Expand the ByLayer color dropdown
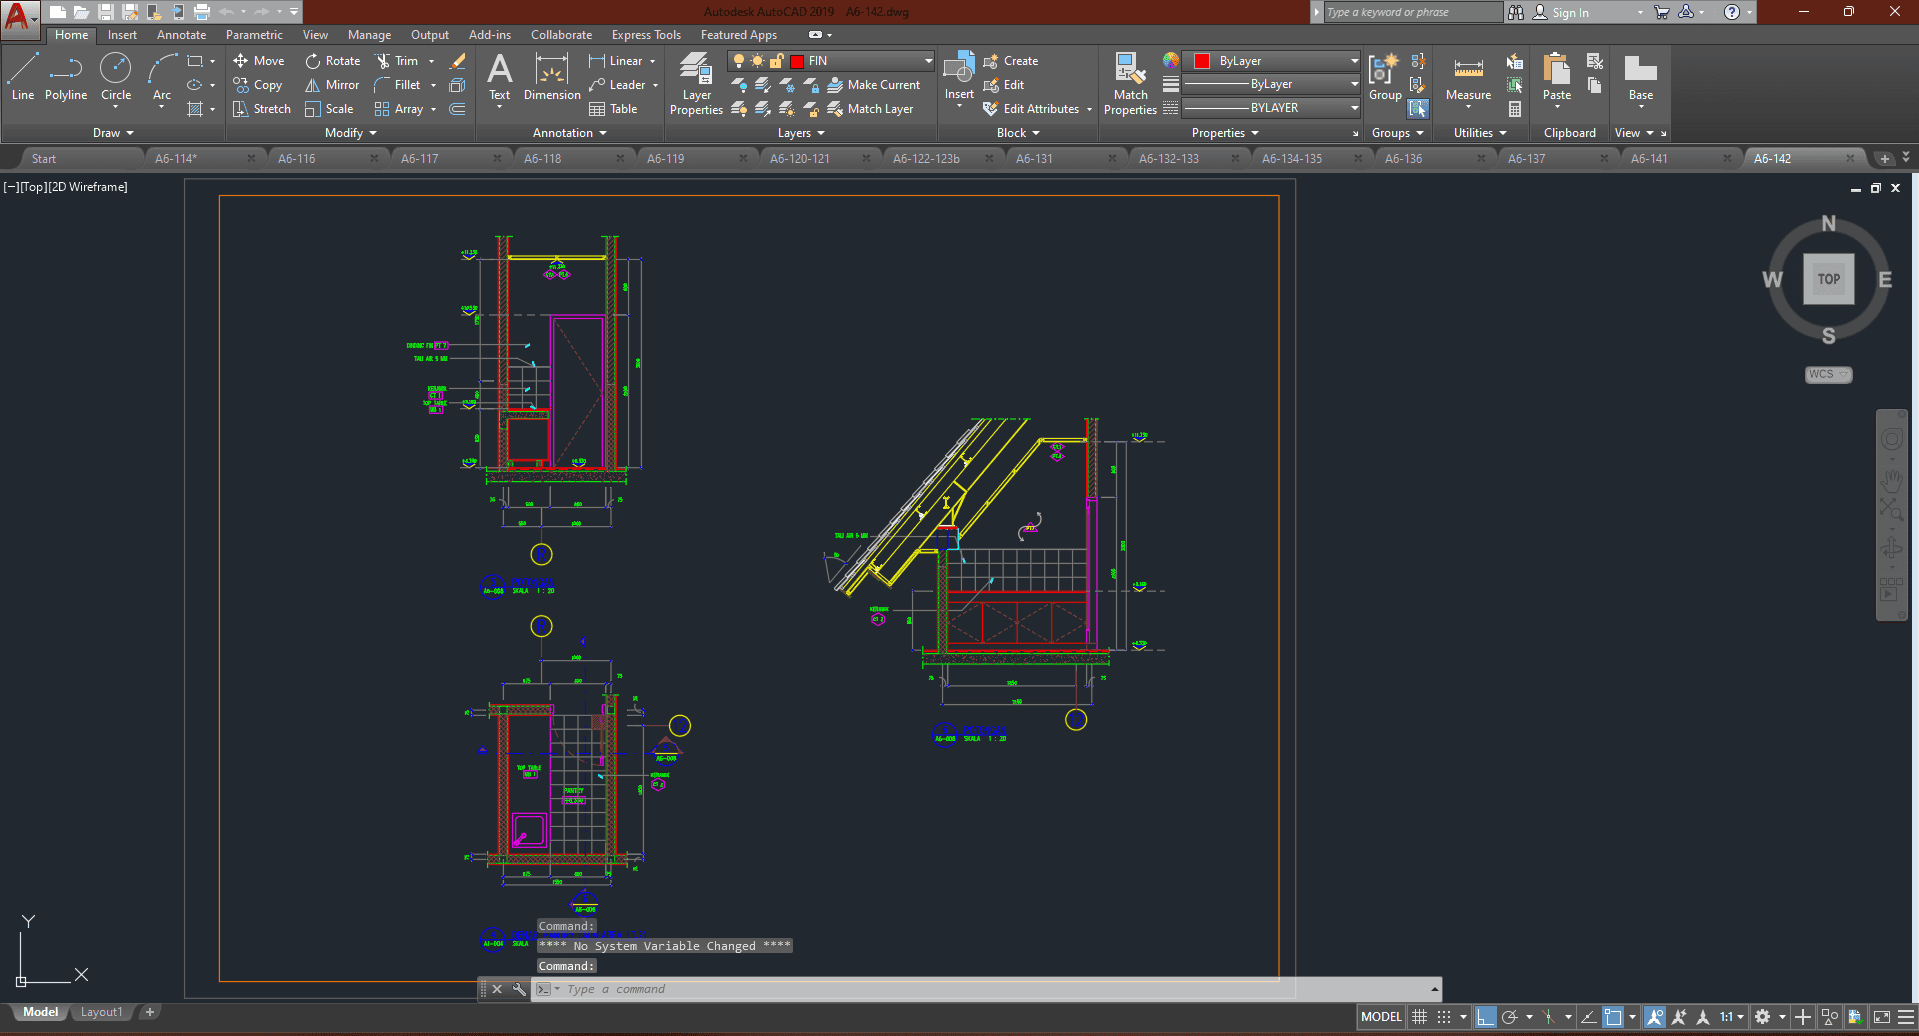Viewport: 1919px width, 1036px height. click(1354, 61)
